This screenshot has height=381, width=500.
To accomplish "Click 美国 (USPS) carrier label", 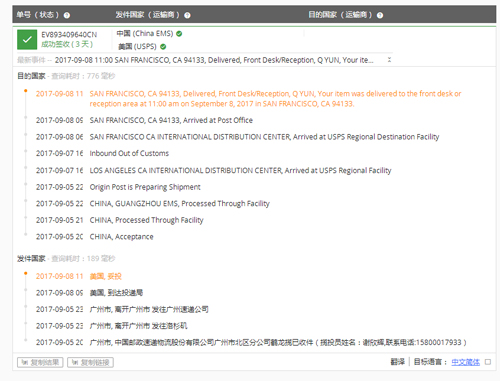I will pyautogui.click(x=137, y=47).
